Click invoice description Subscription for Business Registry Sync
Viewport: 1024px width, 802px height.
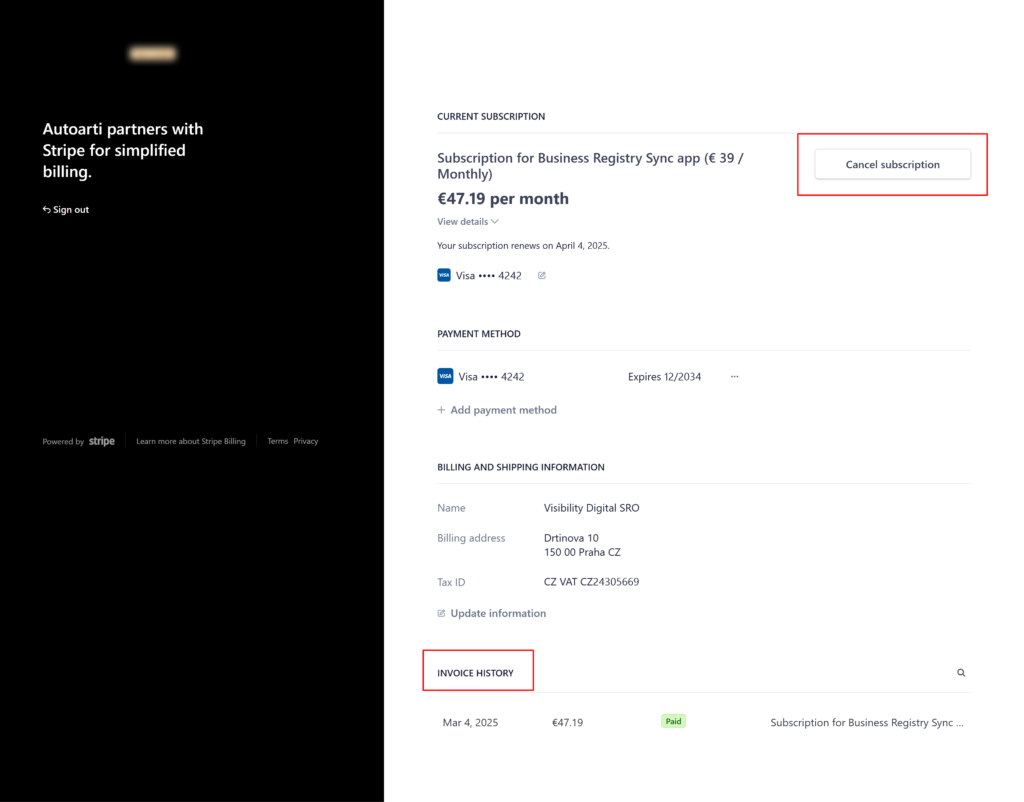click(867, 722)
